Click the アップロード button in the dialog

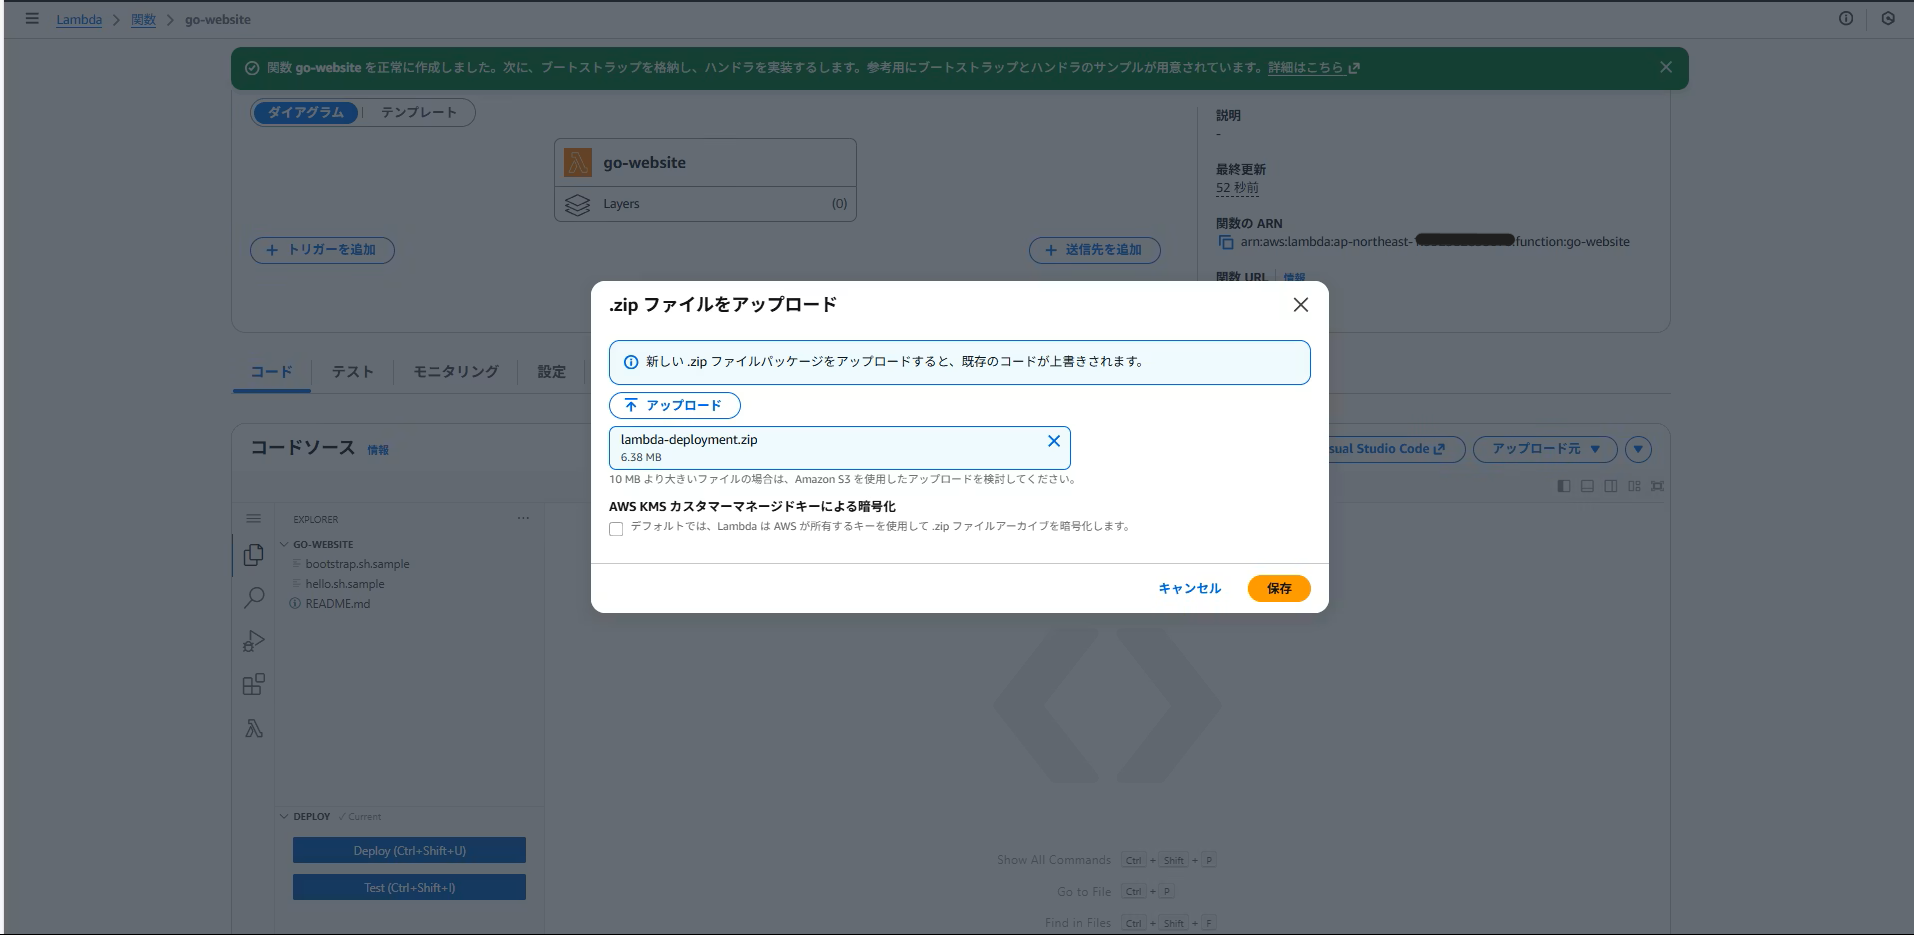[675, 405]
